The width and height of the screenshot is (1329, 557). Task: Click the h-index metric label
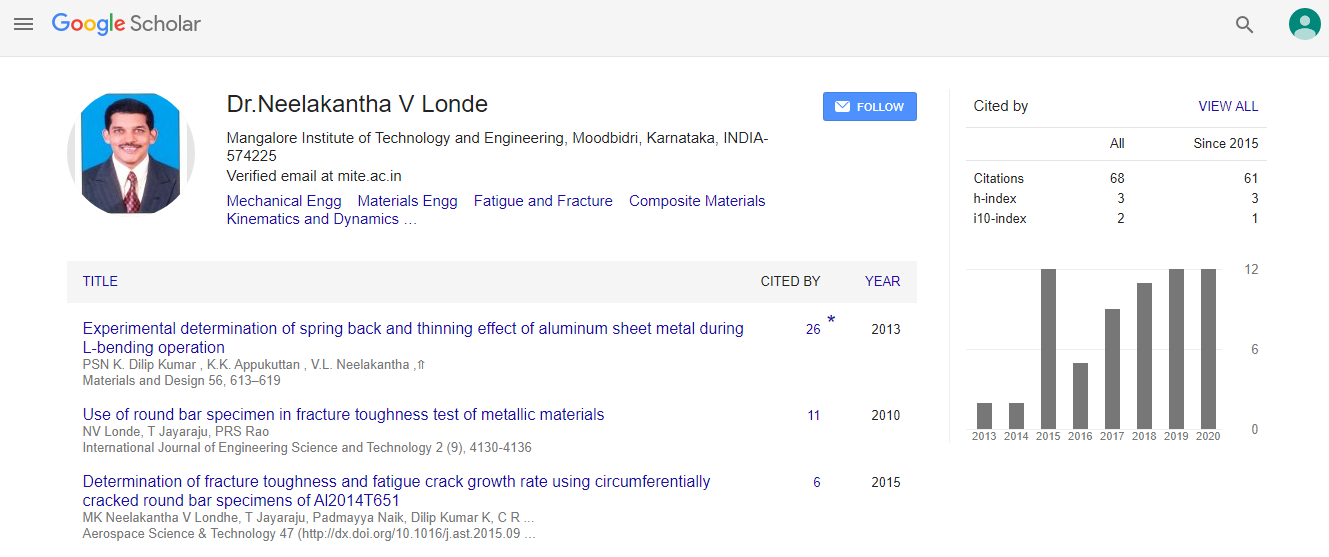[995, 198]
